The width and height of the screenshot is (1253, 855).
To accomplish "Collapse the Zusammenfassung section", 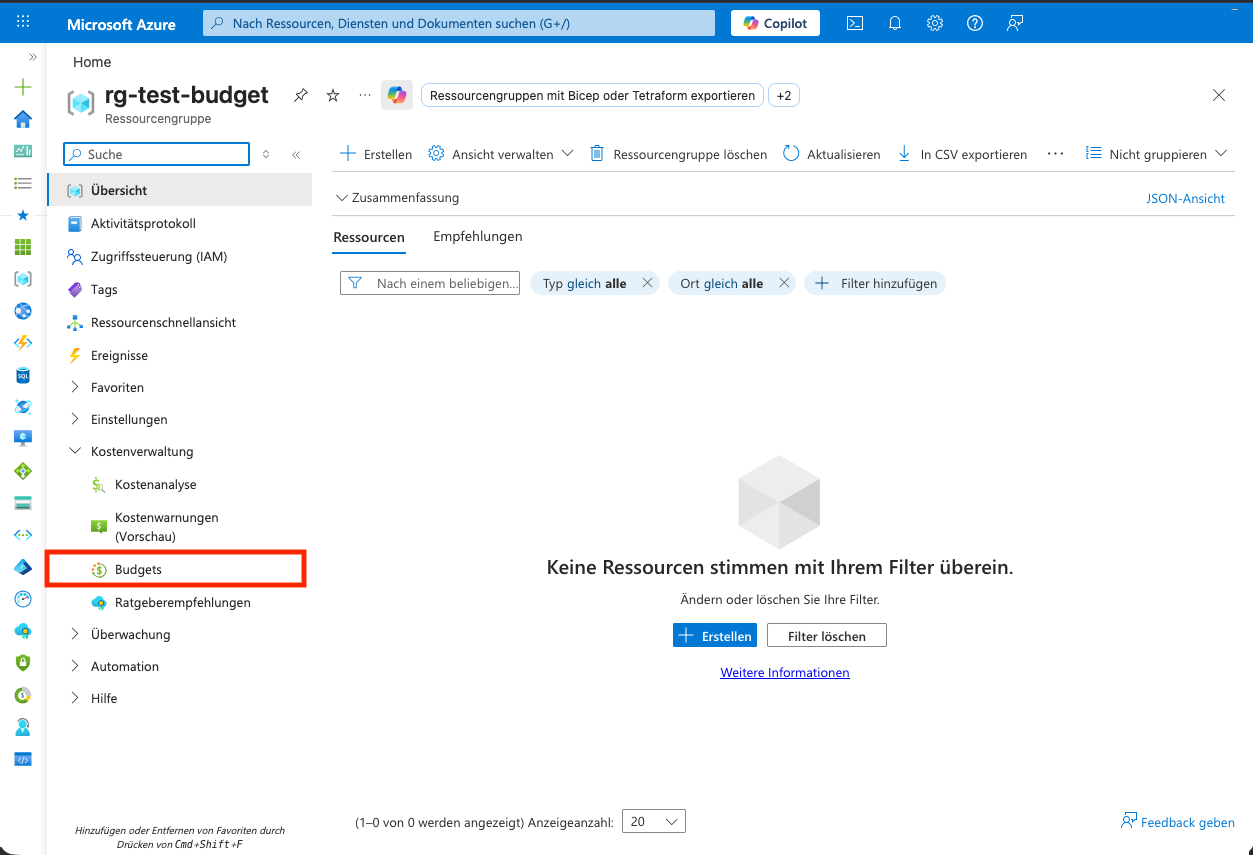I will (341, 198).
